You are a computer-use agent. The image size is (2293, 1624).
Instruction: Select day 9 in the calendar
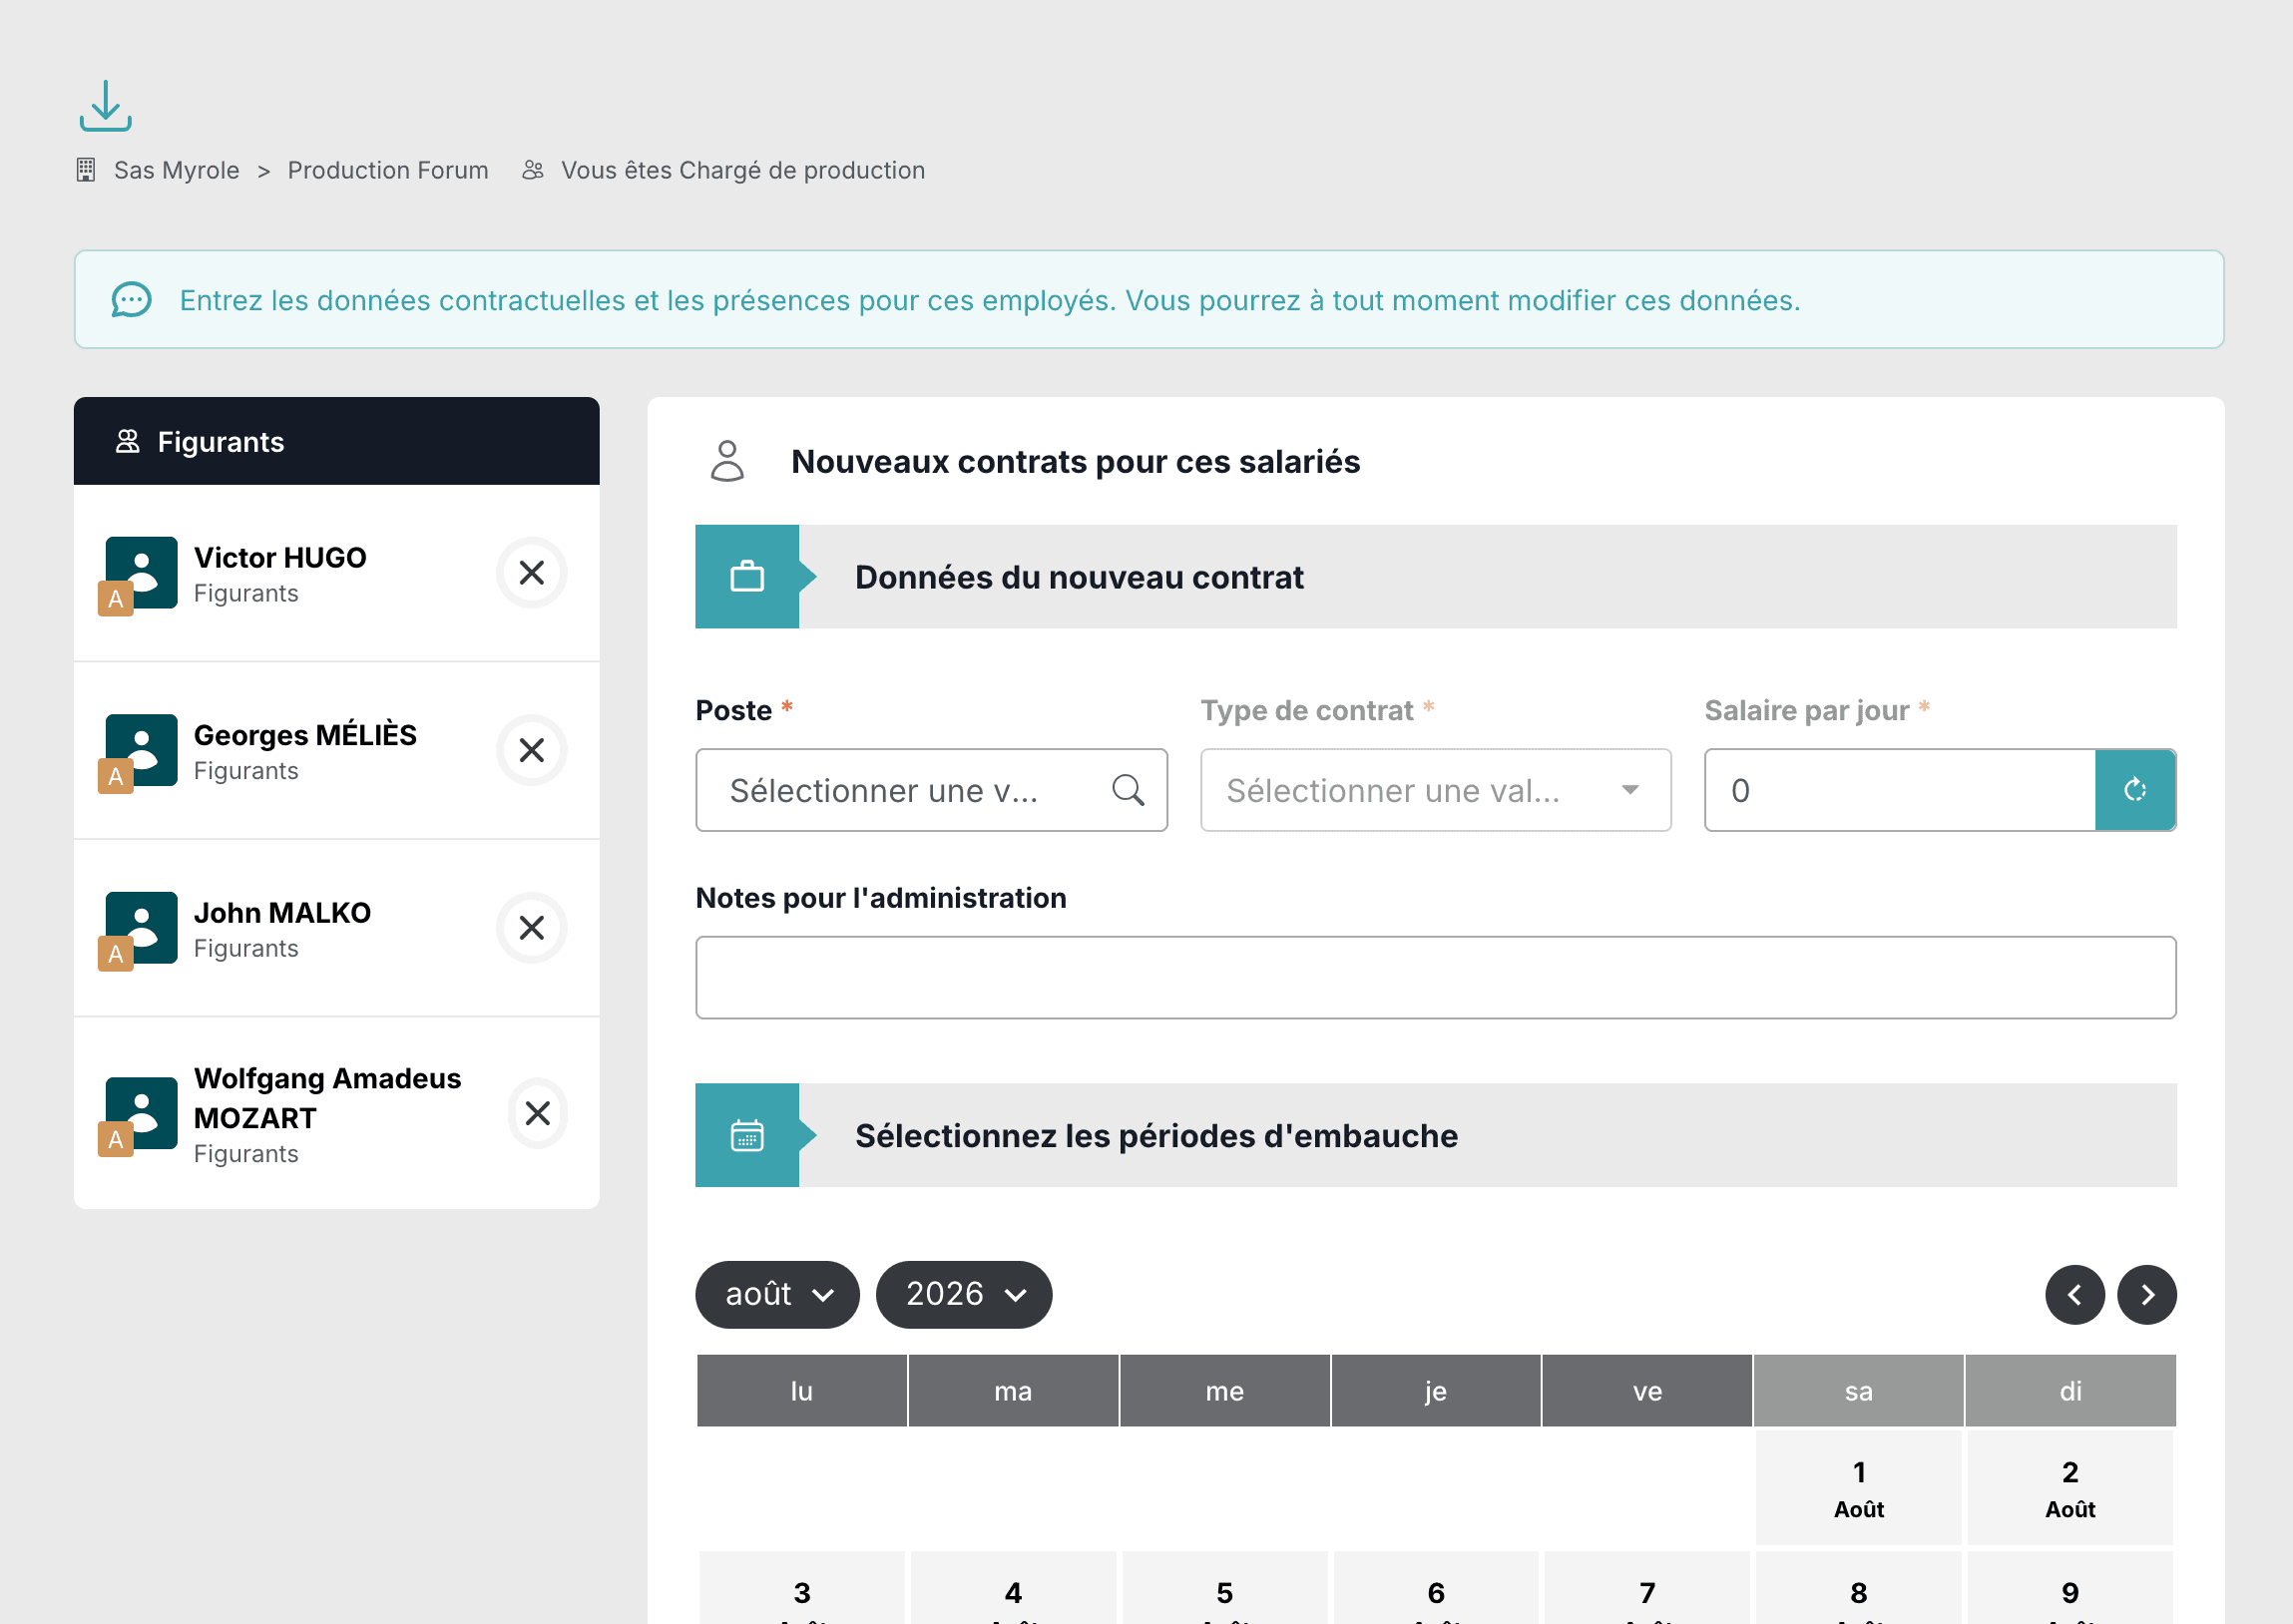point(2070,1588)
